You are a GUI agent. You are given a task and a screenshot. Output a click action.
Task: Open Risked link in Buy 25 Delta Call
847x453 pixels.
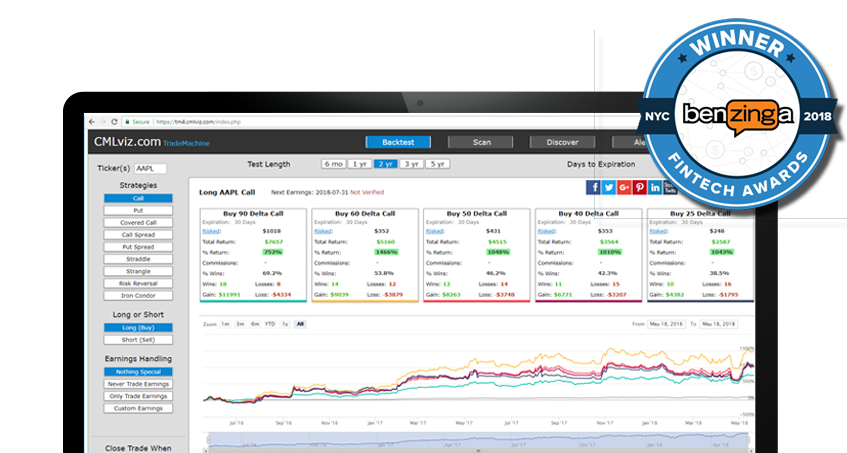pyautogui.click(x=658, y=231)
